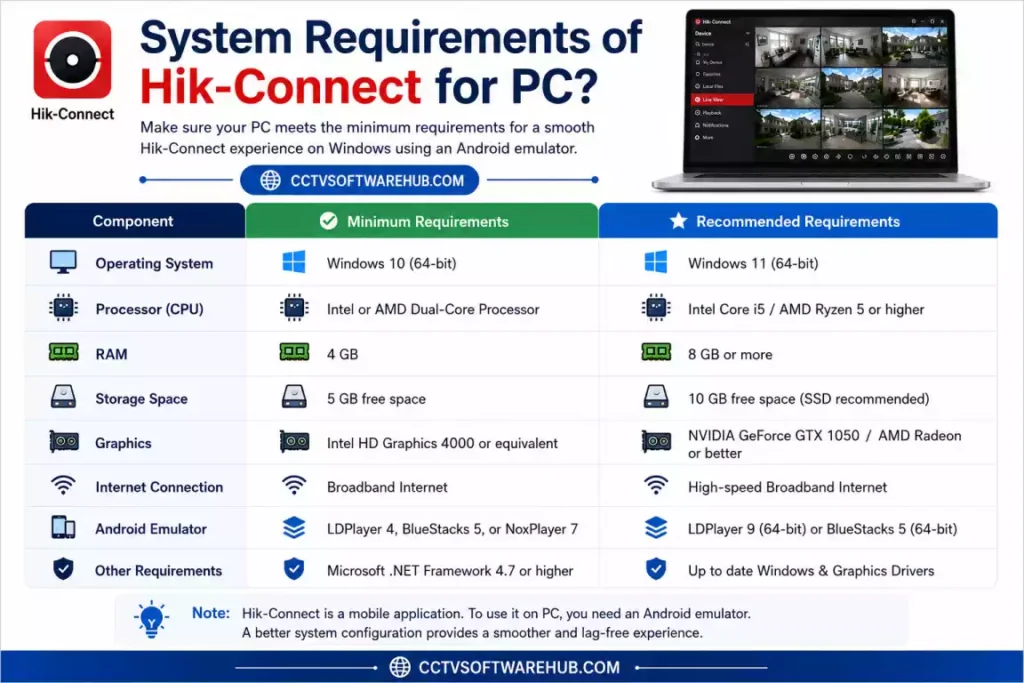Image resolution: width=1024 pixels, height=683 pixels.
Task: Click 'Microsoft .NET Framework 4.7 or higher'
Action: (450, 571)
